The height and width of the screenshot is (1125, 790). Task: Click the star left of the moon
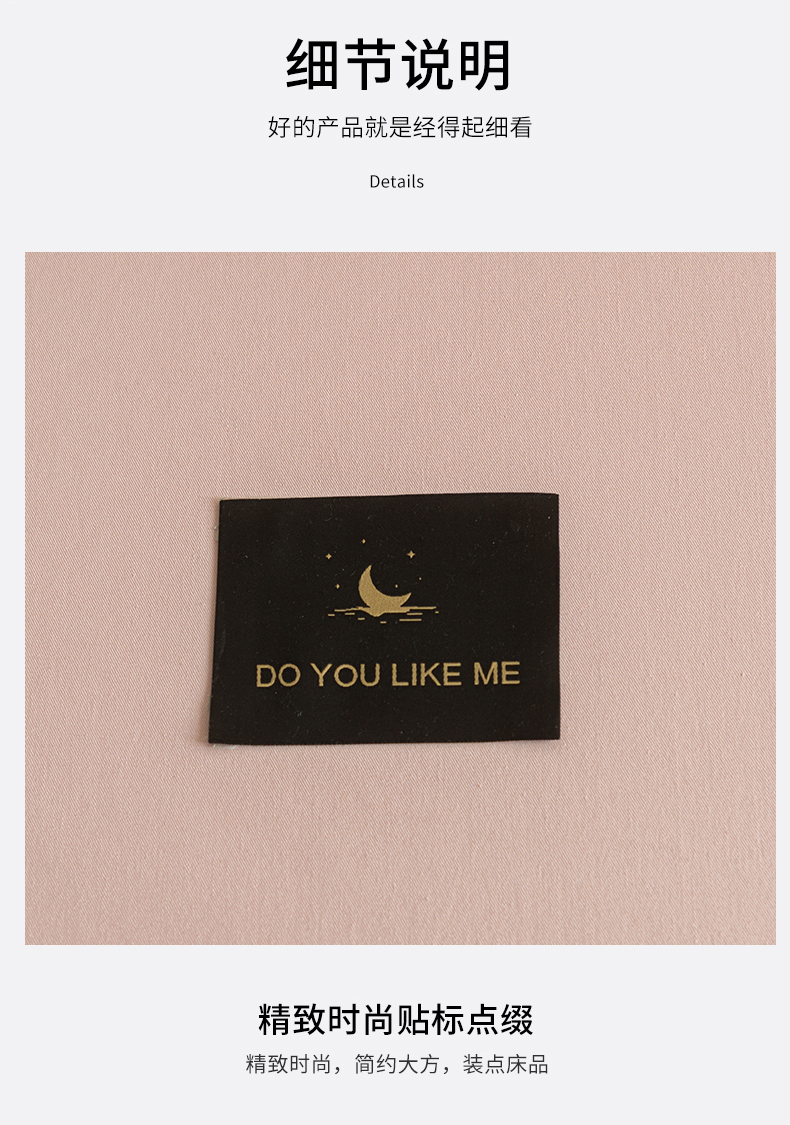point(329,555)
